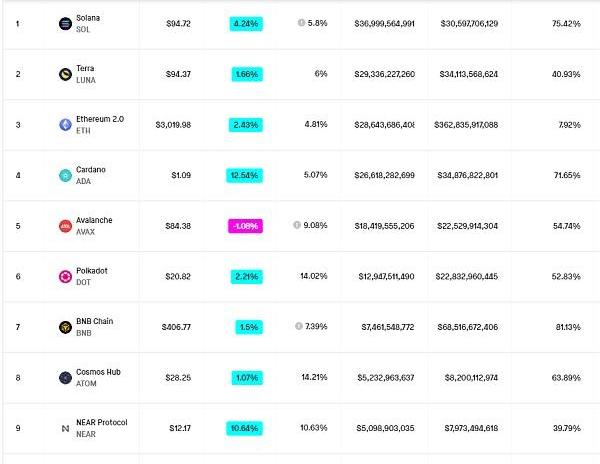Click the Ethereum 2.0 diamond logo
The image size is (600, 464).
coord(67,124)
